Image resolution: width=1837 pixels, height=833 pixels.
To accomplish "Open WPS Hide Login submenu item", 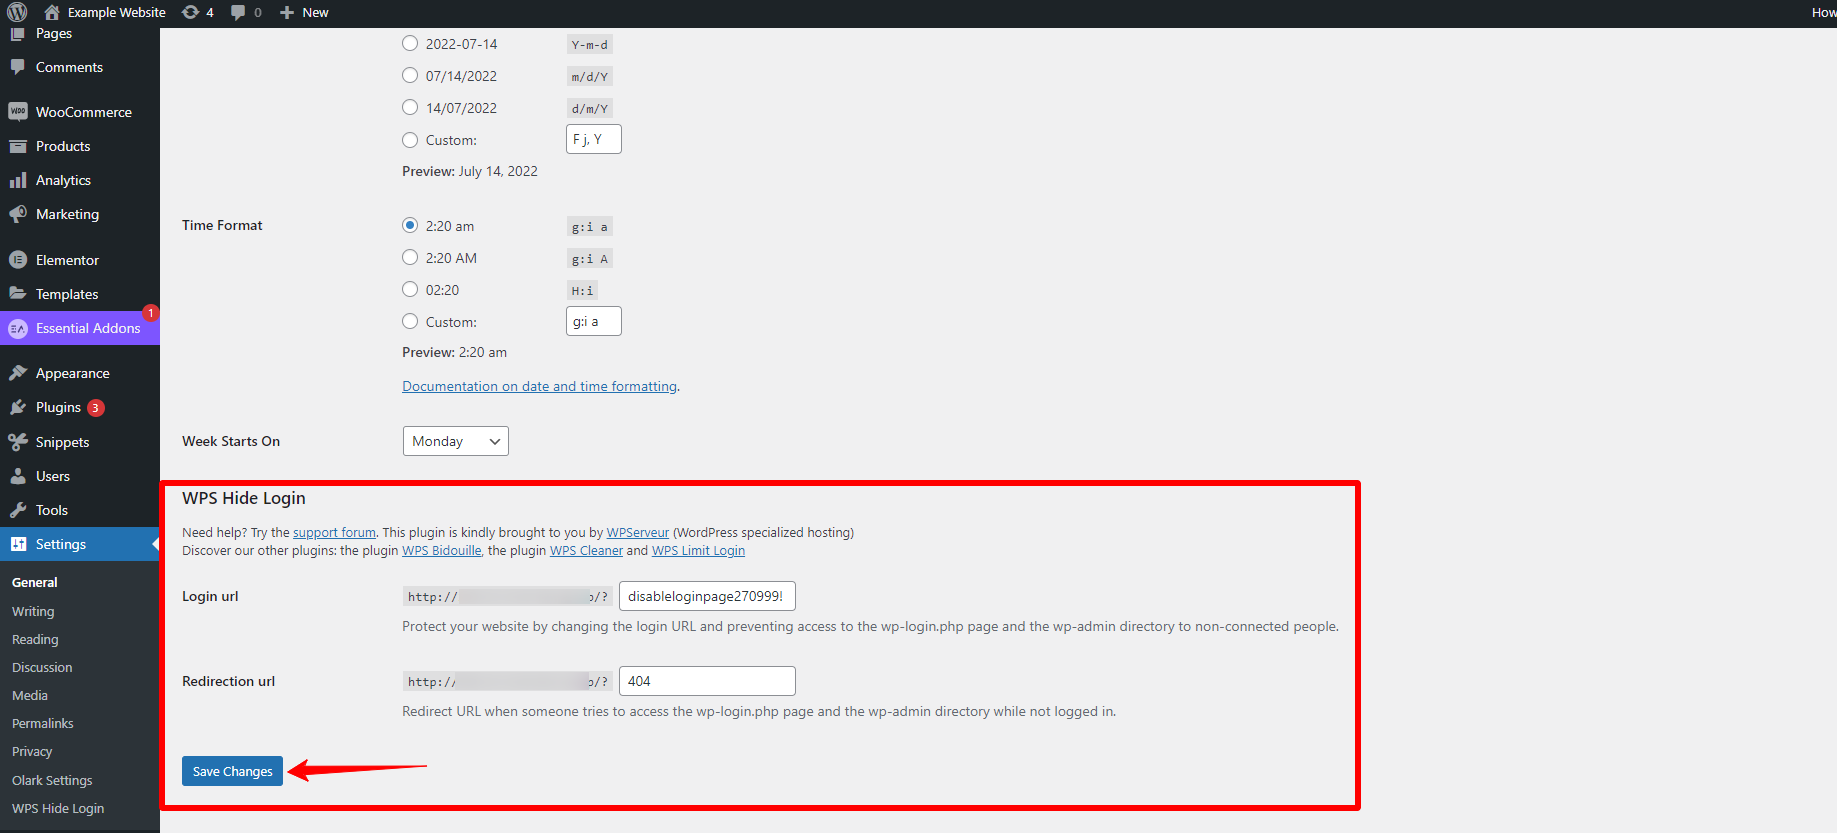I will pos(58,808).
